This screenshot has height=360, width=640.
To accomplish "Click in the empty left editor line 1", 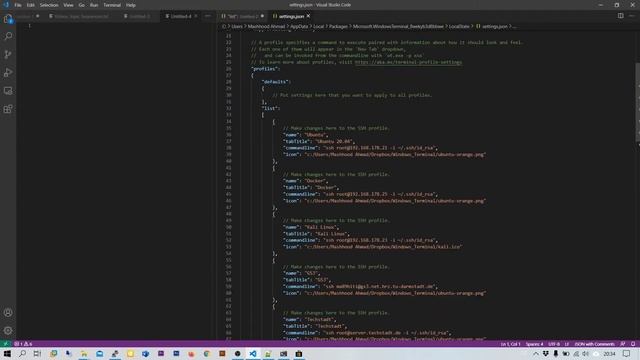I will tap(122, 26).
